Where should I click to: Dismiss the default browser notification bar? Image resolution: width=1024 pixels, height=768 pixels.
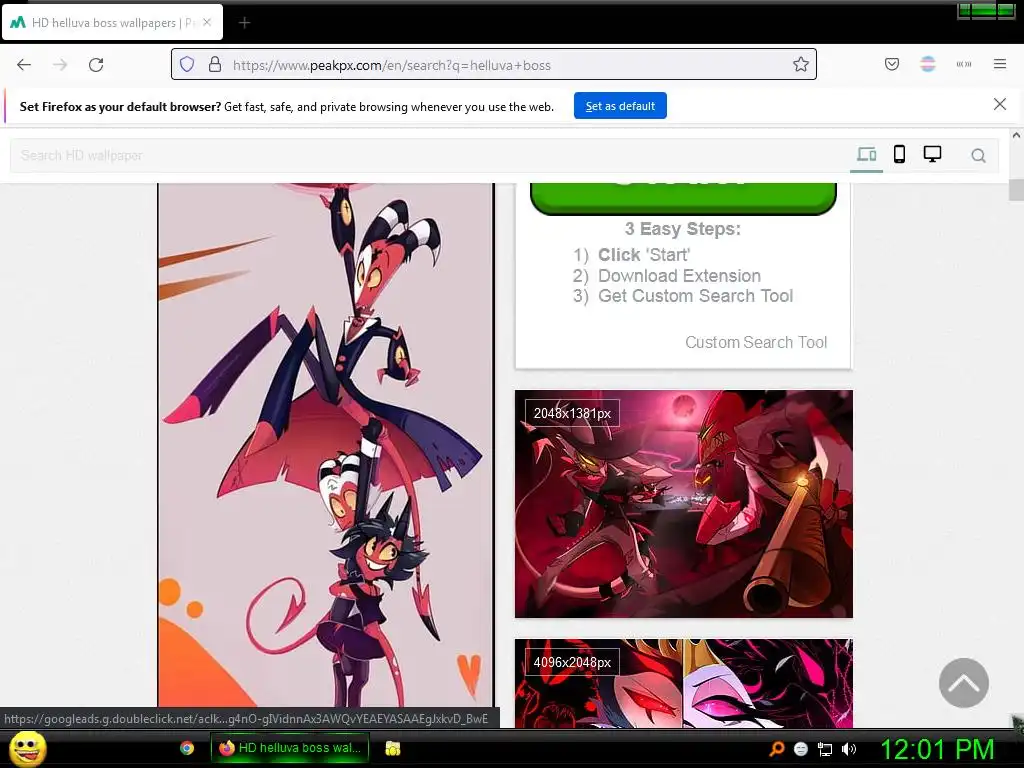pos(999,104)
